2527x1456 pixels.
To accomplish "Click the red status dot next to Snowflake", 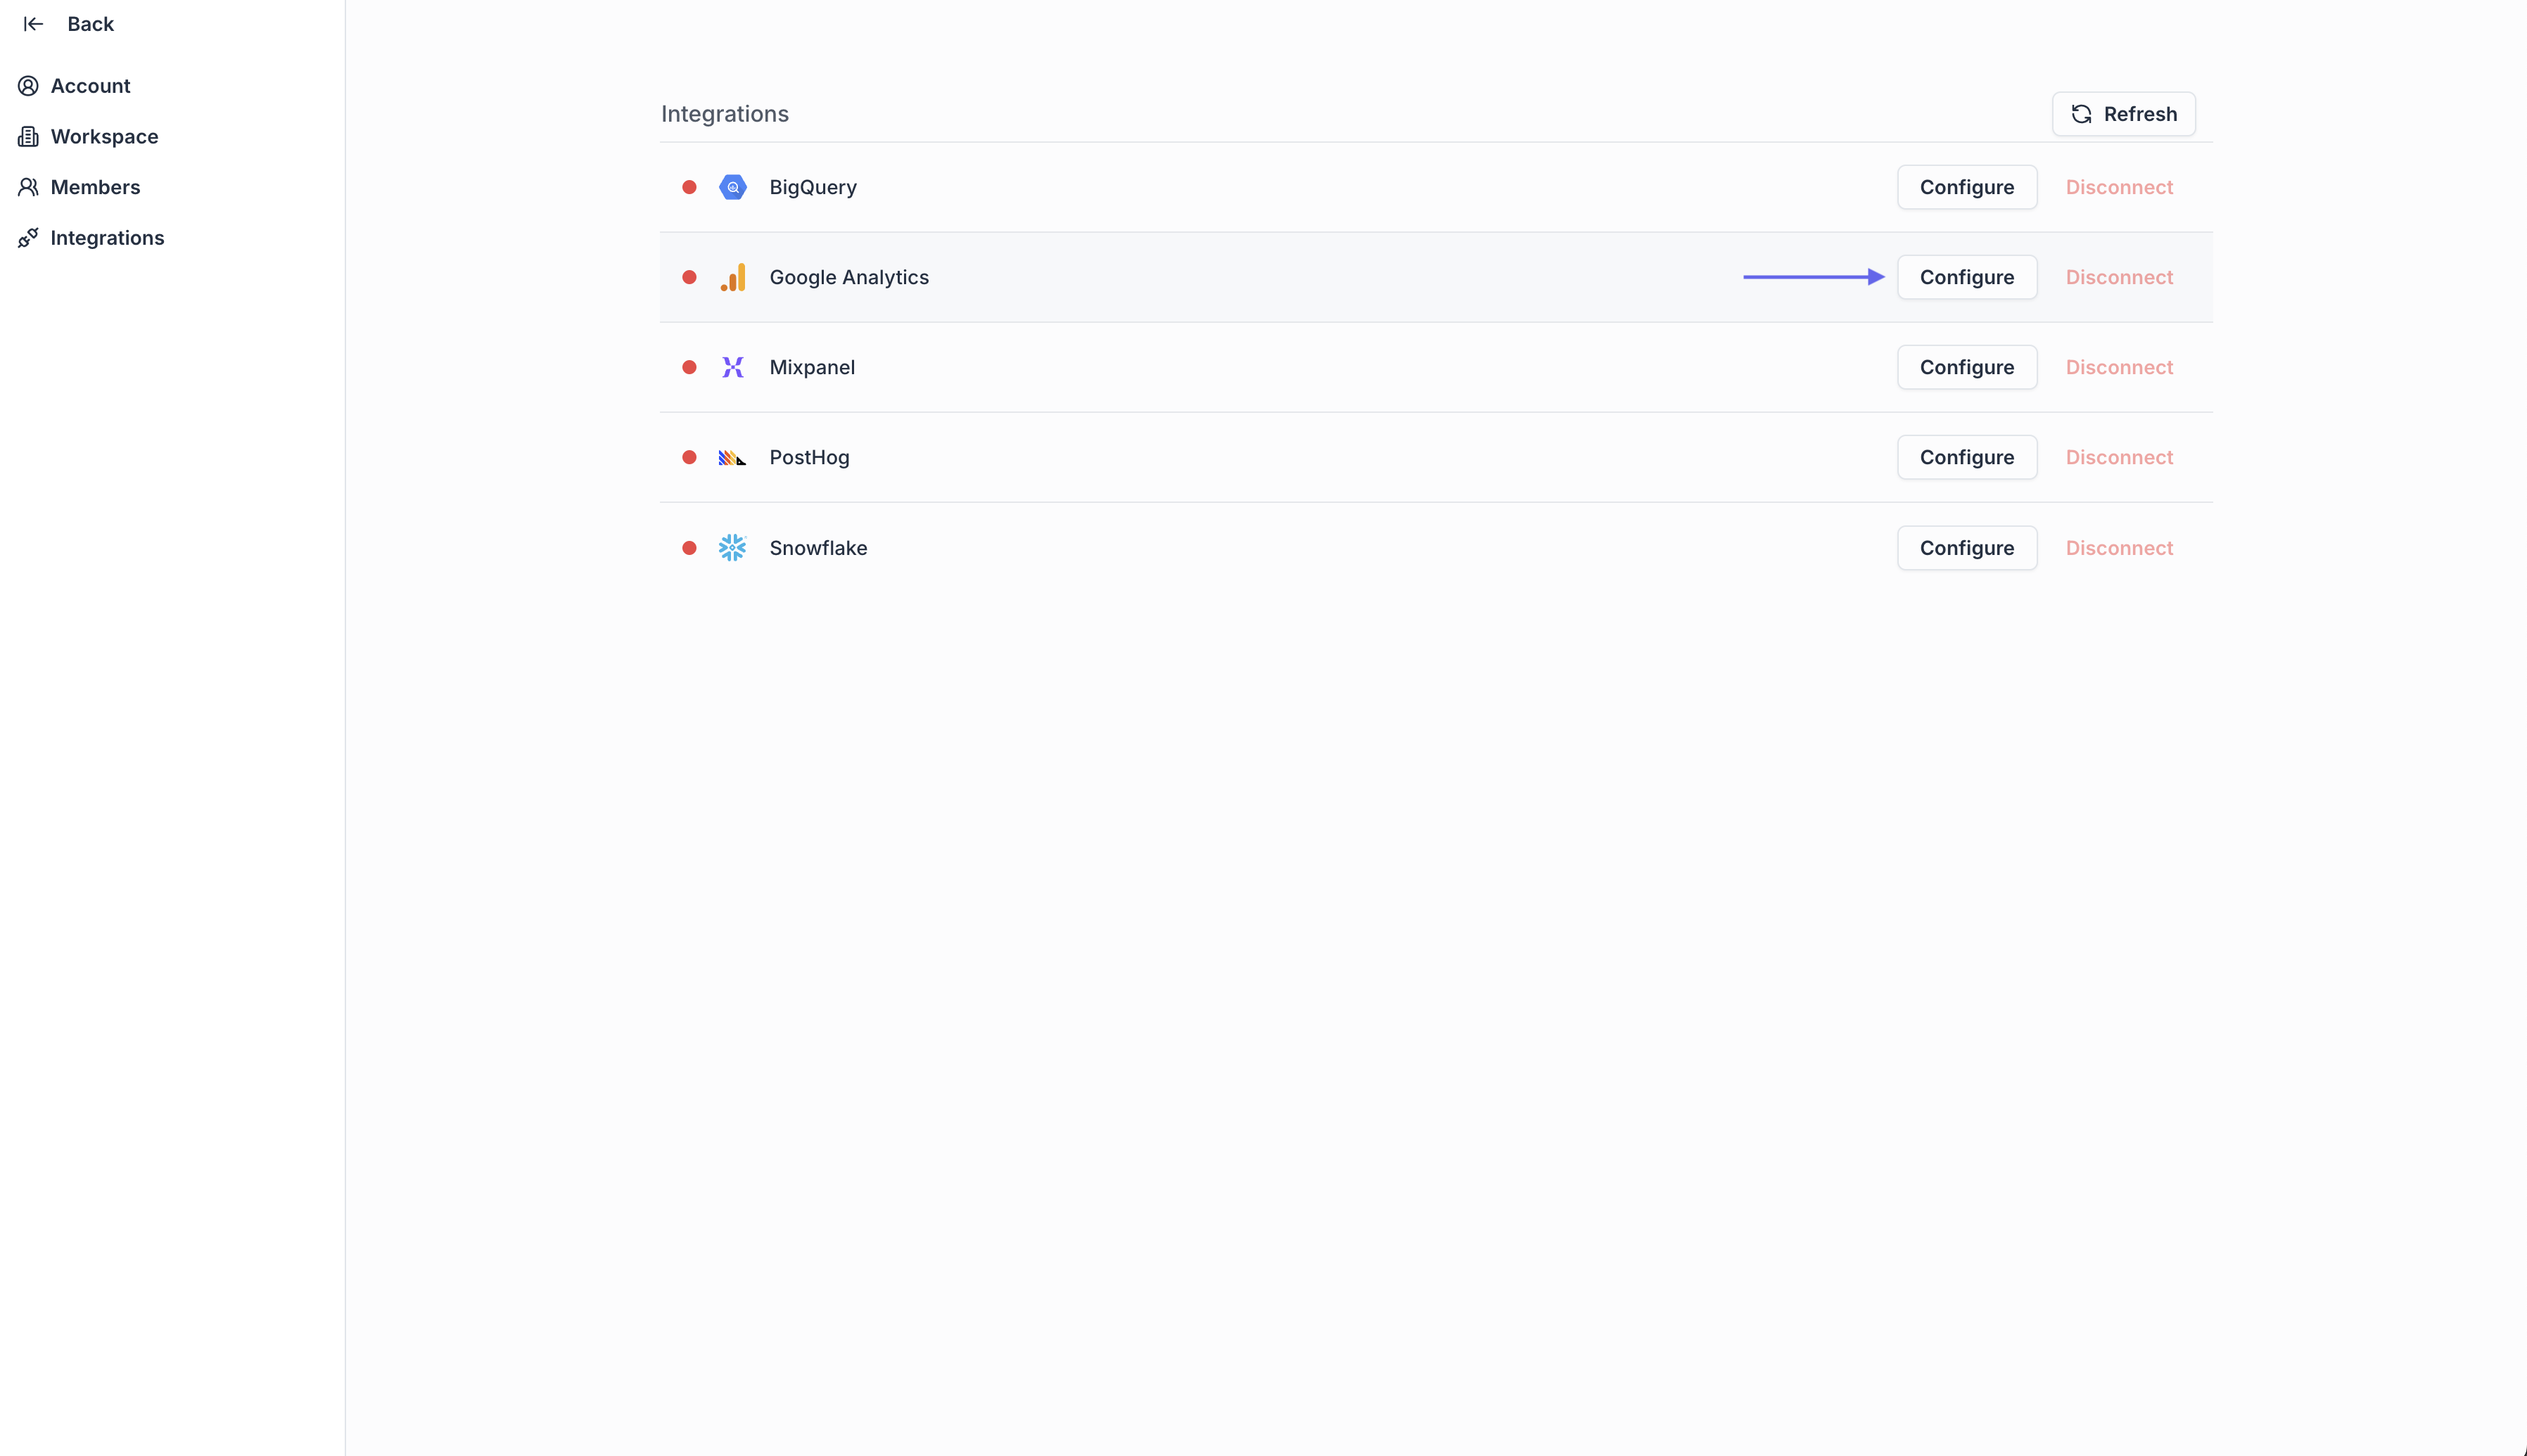I will (x=689, y=547).
